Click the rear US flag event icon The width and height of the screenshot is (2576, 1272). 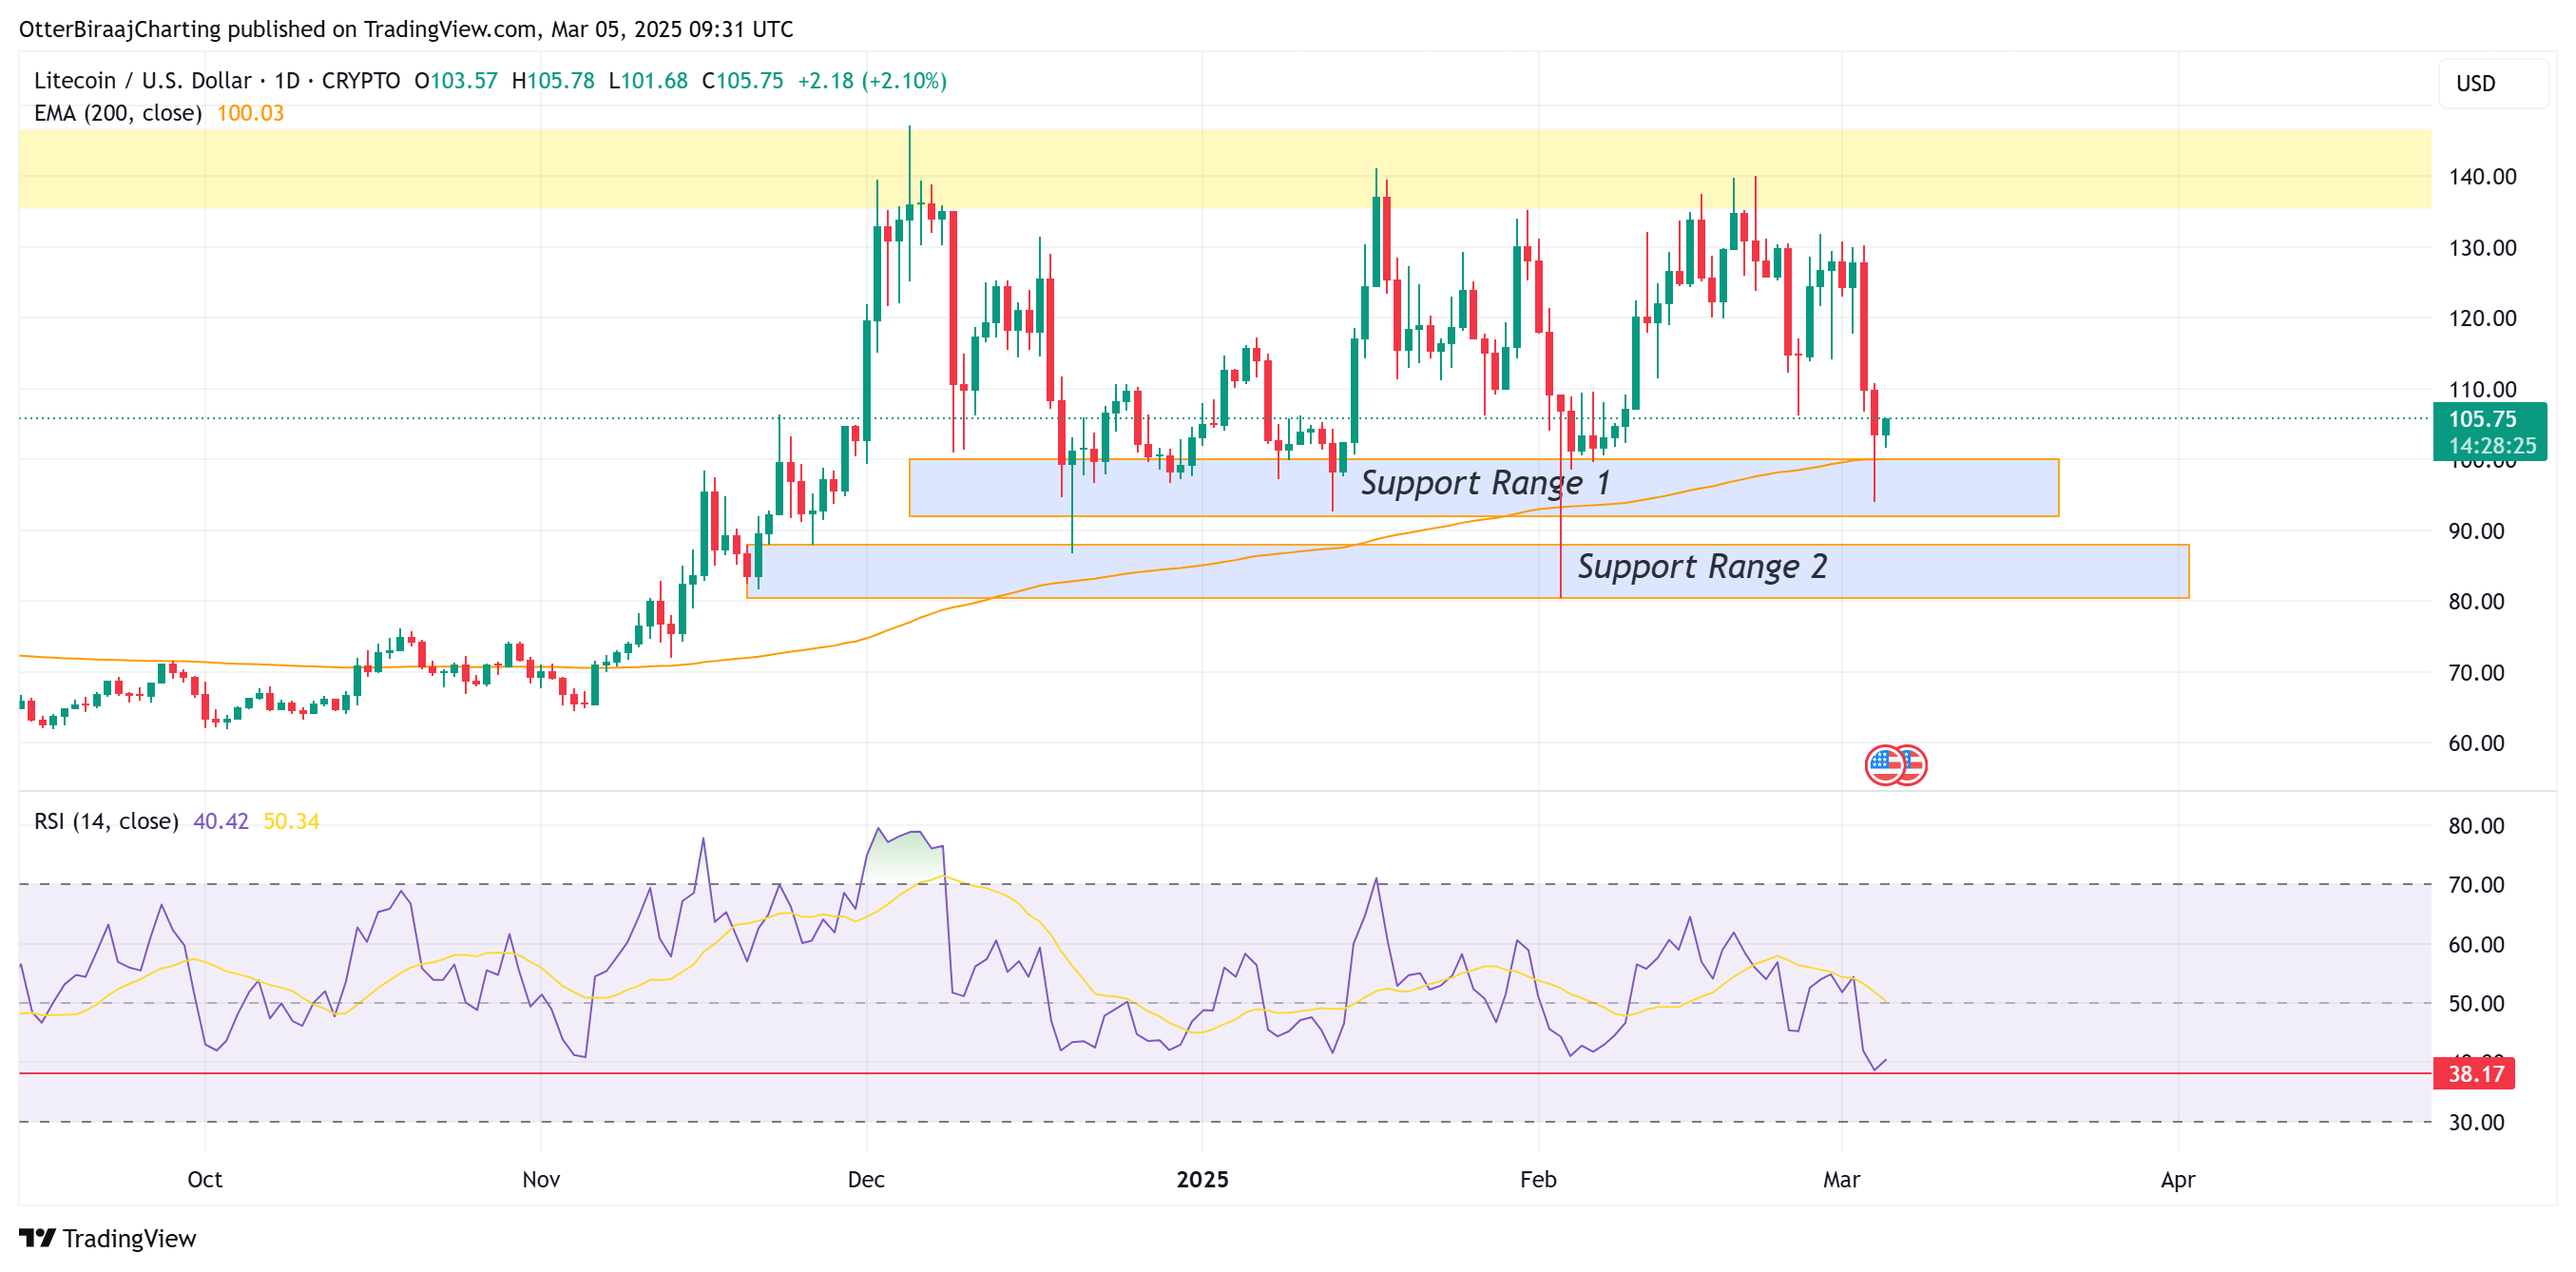[x=1915, y=764]
